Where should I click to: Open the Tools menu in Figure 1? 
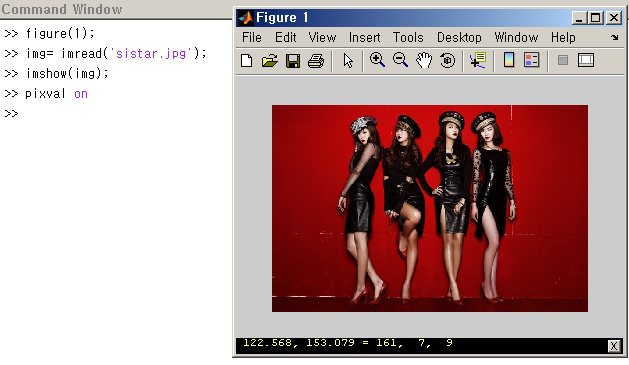click(408, 37)
